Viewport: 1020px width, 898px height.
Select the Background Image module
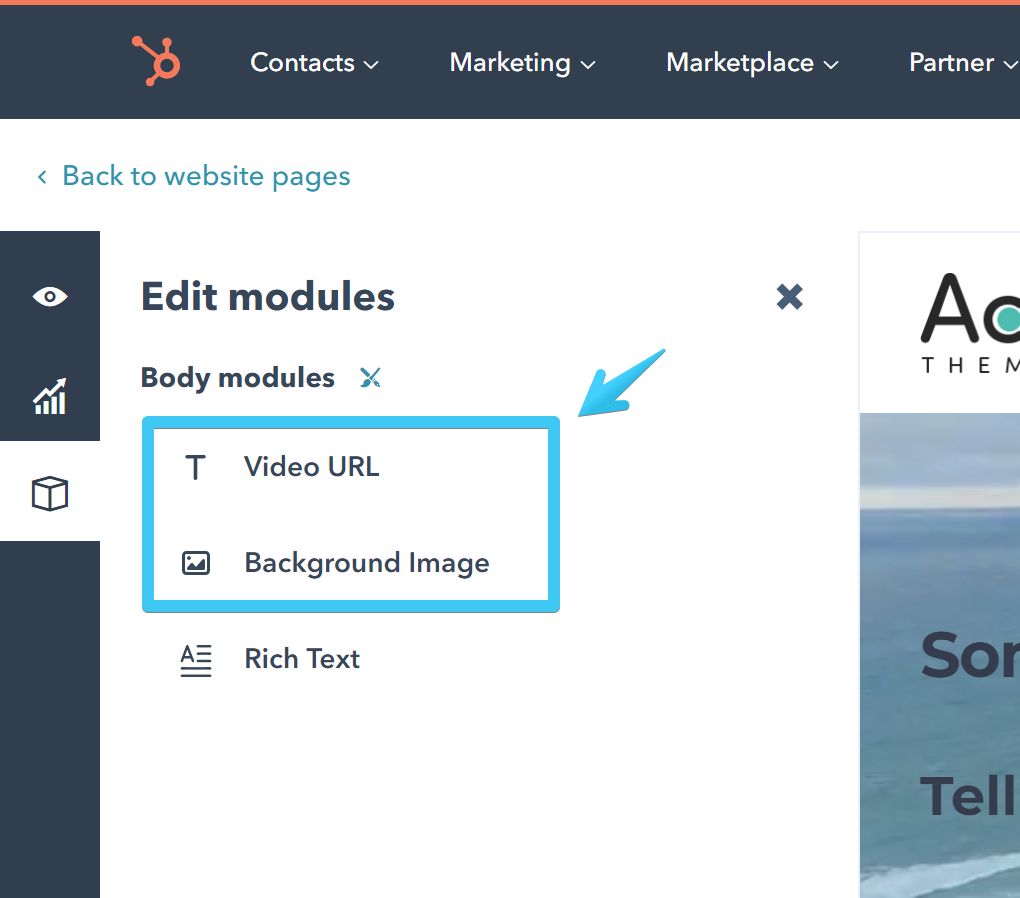[x=366, y=562]
